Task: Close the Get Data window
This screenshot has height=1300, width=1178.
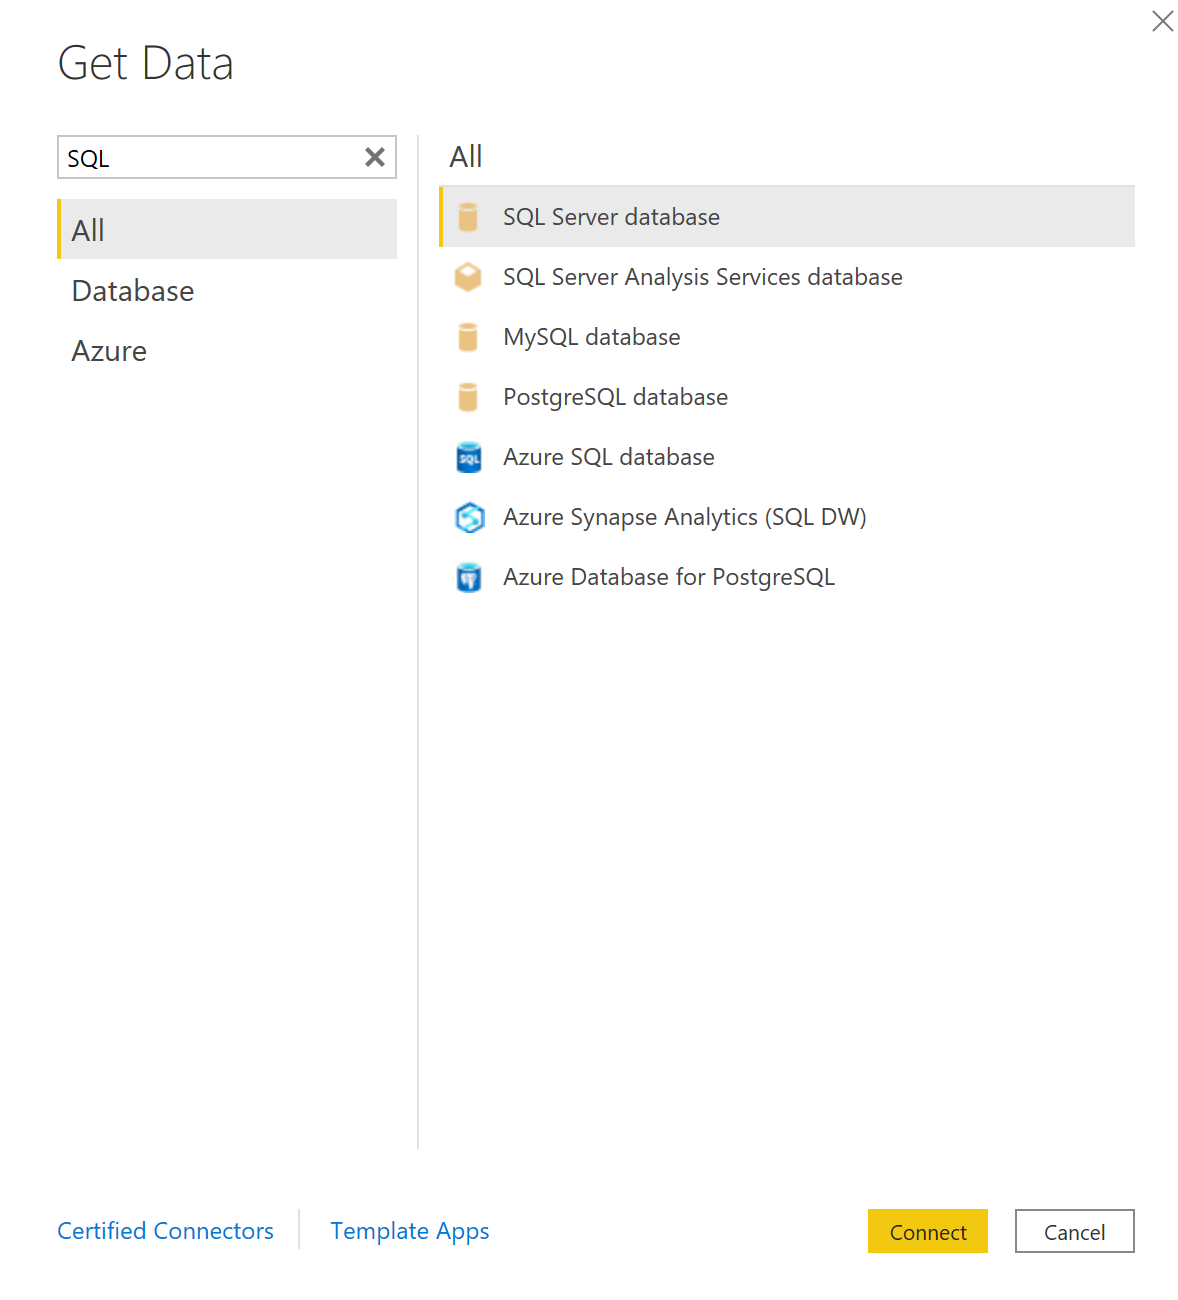Action: [1162, 21]
